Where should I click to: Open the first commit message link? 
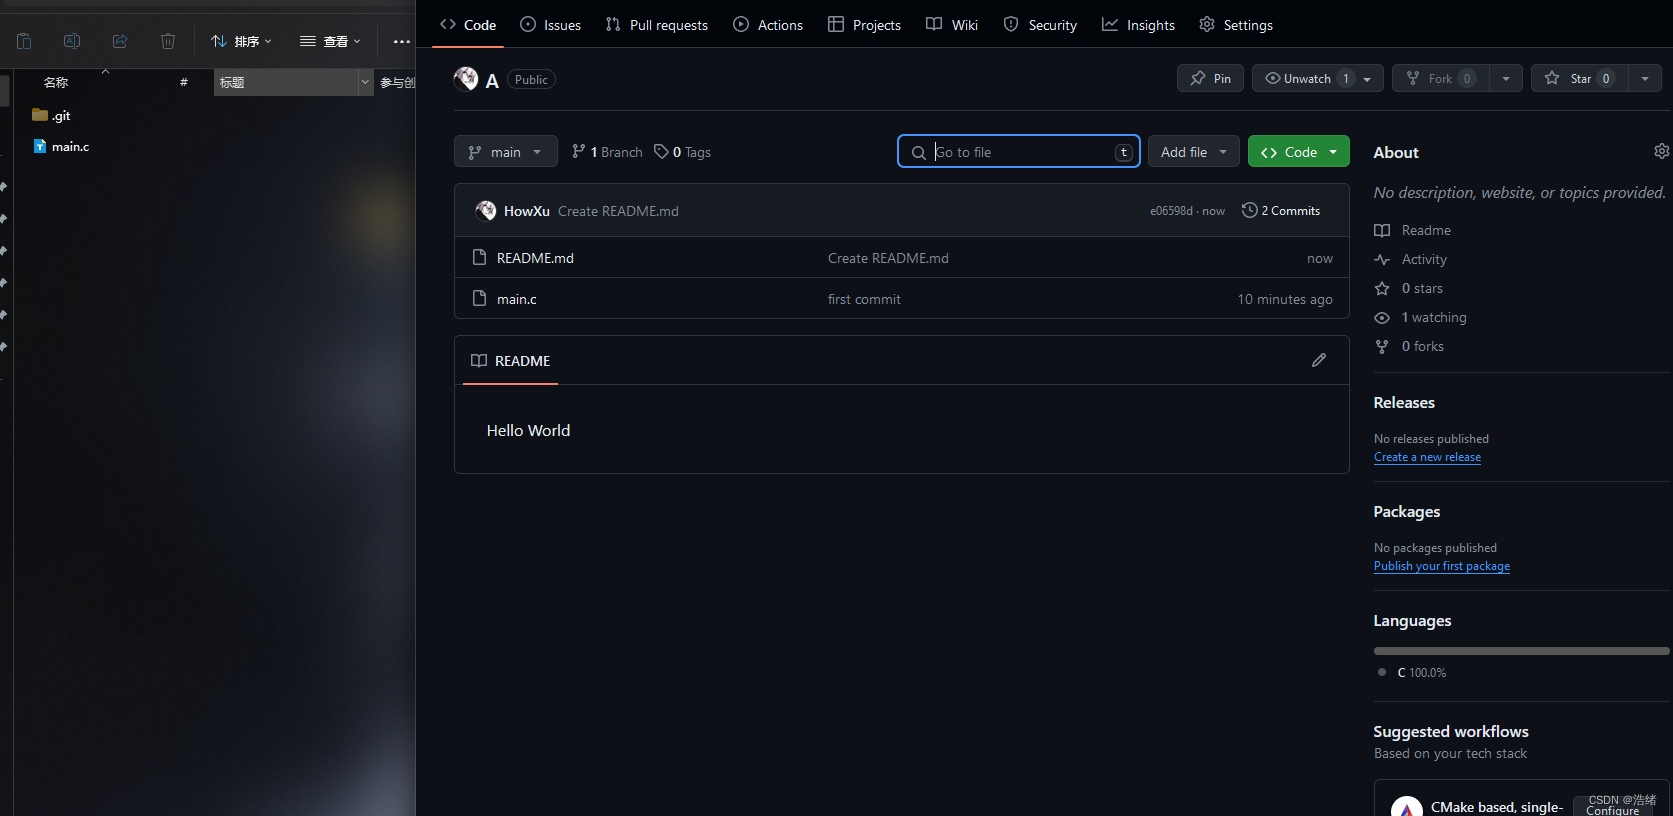(864, 299)
